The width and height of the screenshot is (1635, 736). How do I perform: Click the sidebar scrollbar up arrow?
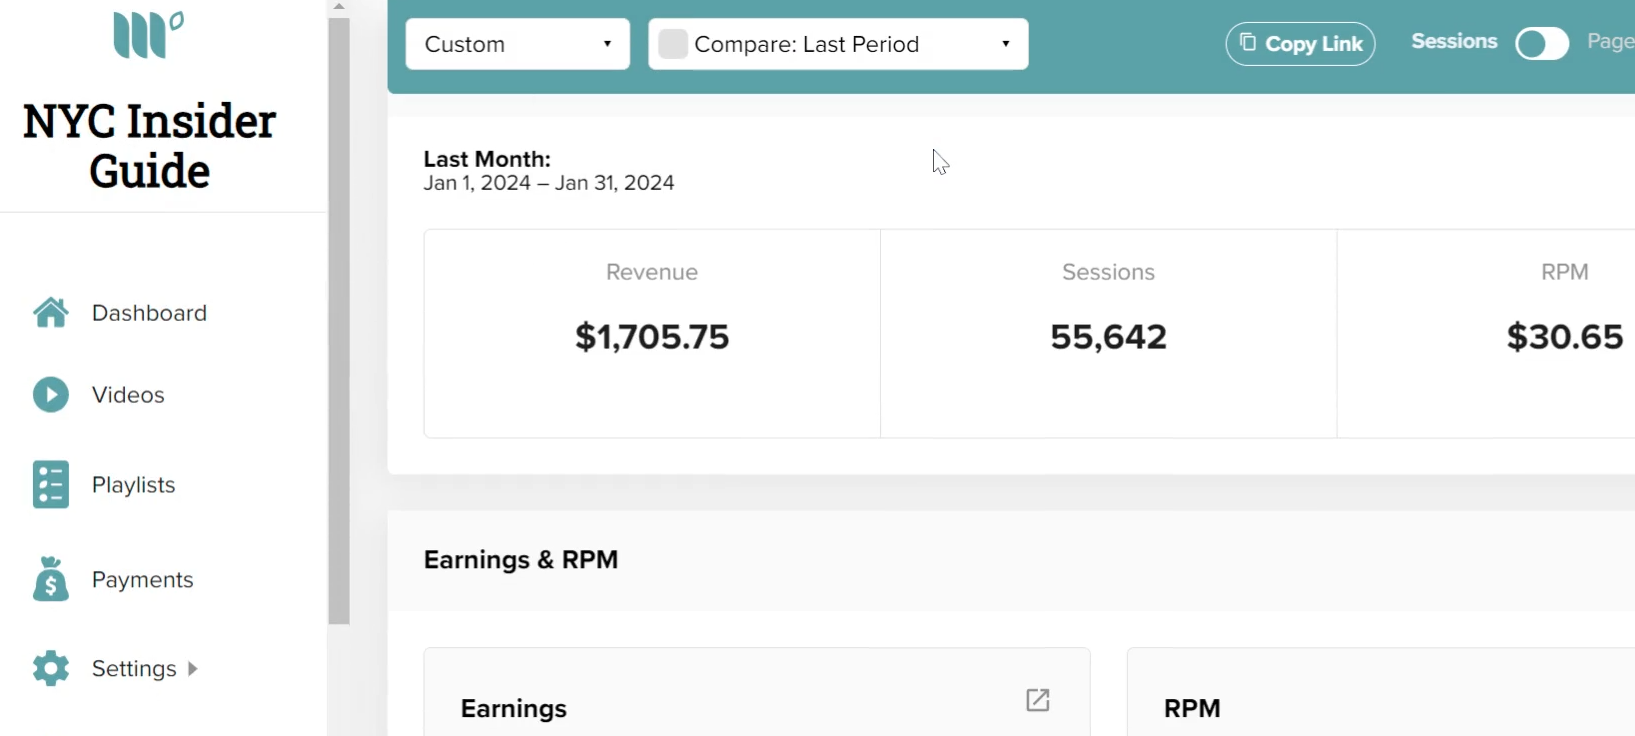tap(339, 7)
